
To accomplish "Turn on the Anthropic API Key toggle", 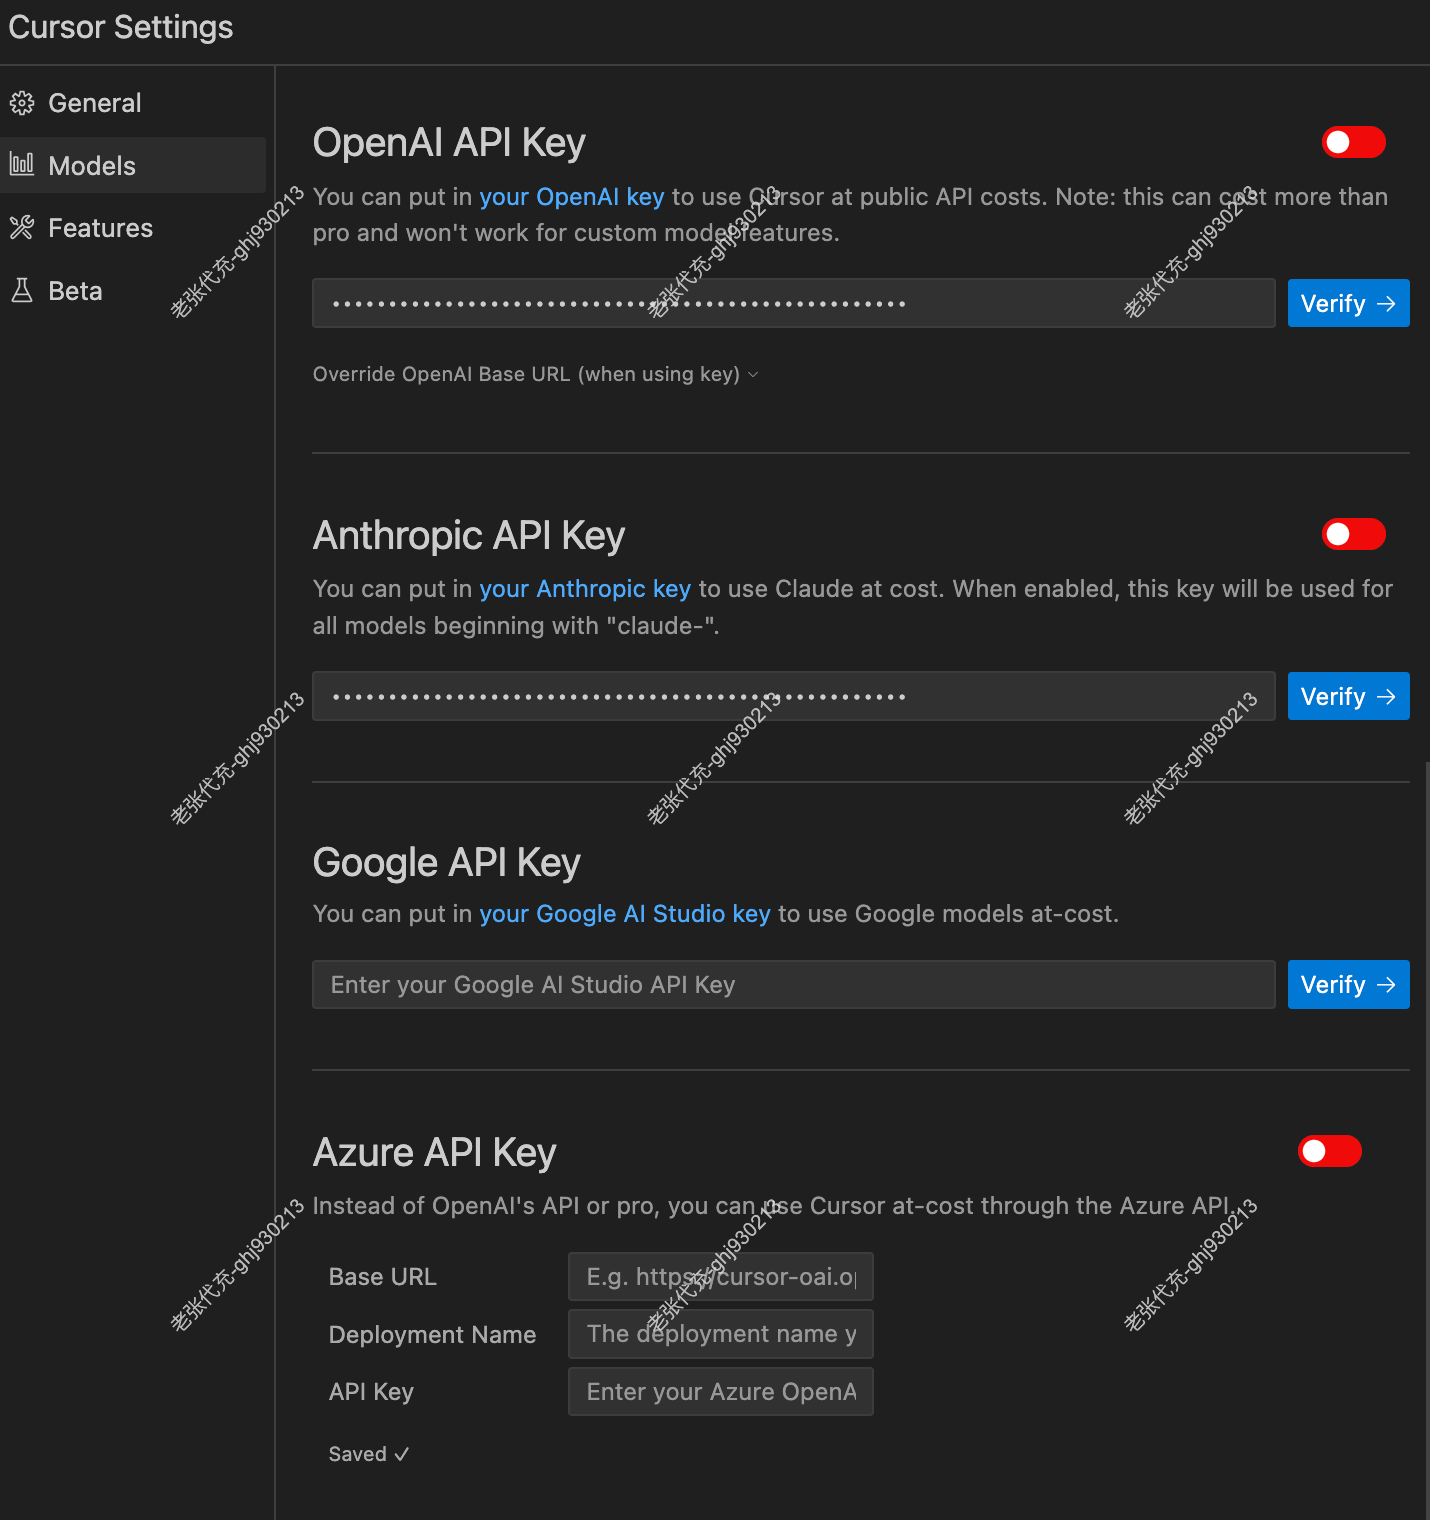I will [1353, 534].
